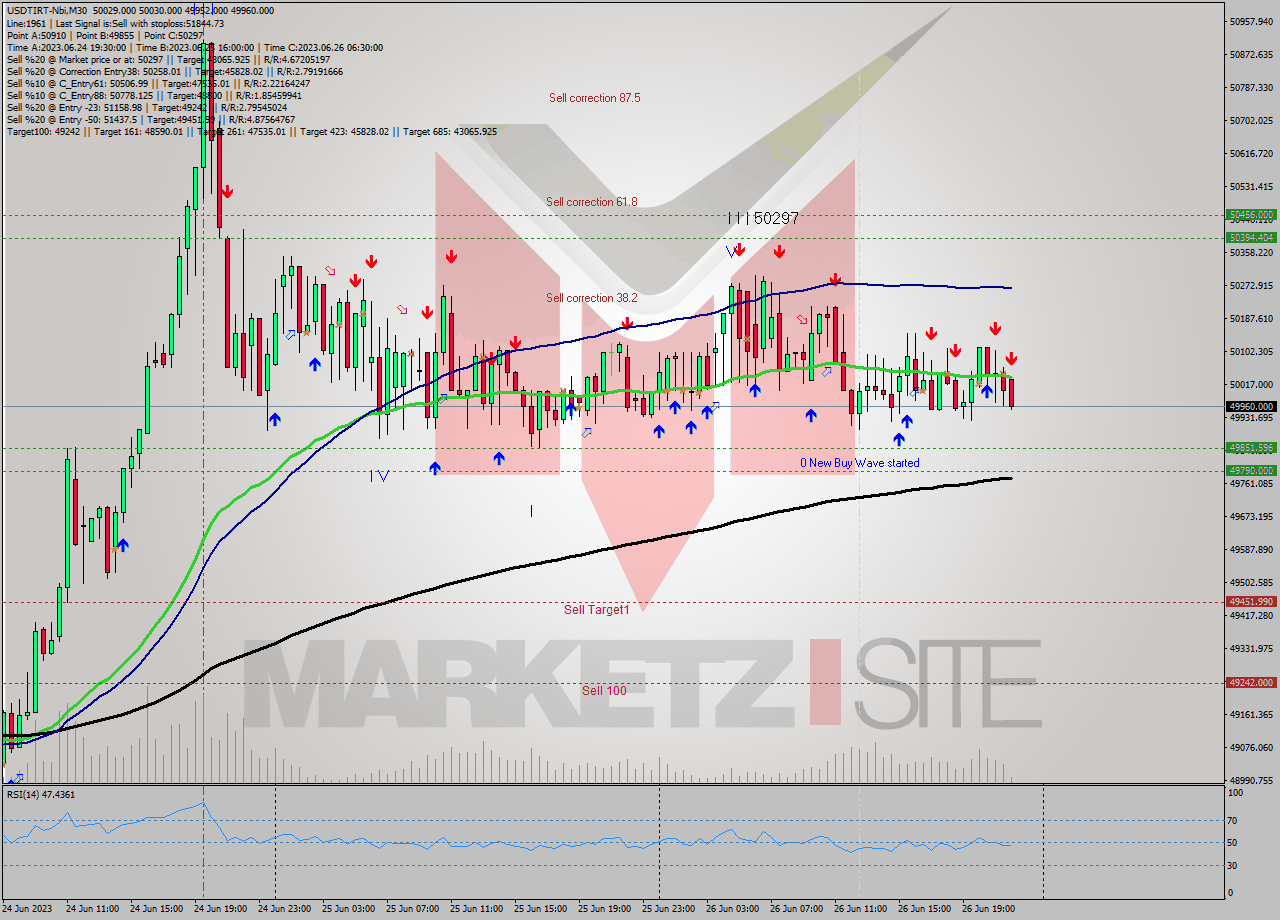Viewport: 1280px width, 920px height.
Task: Click the 49331.975 price axis value
Action: (x=1251, y=648)
